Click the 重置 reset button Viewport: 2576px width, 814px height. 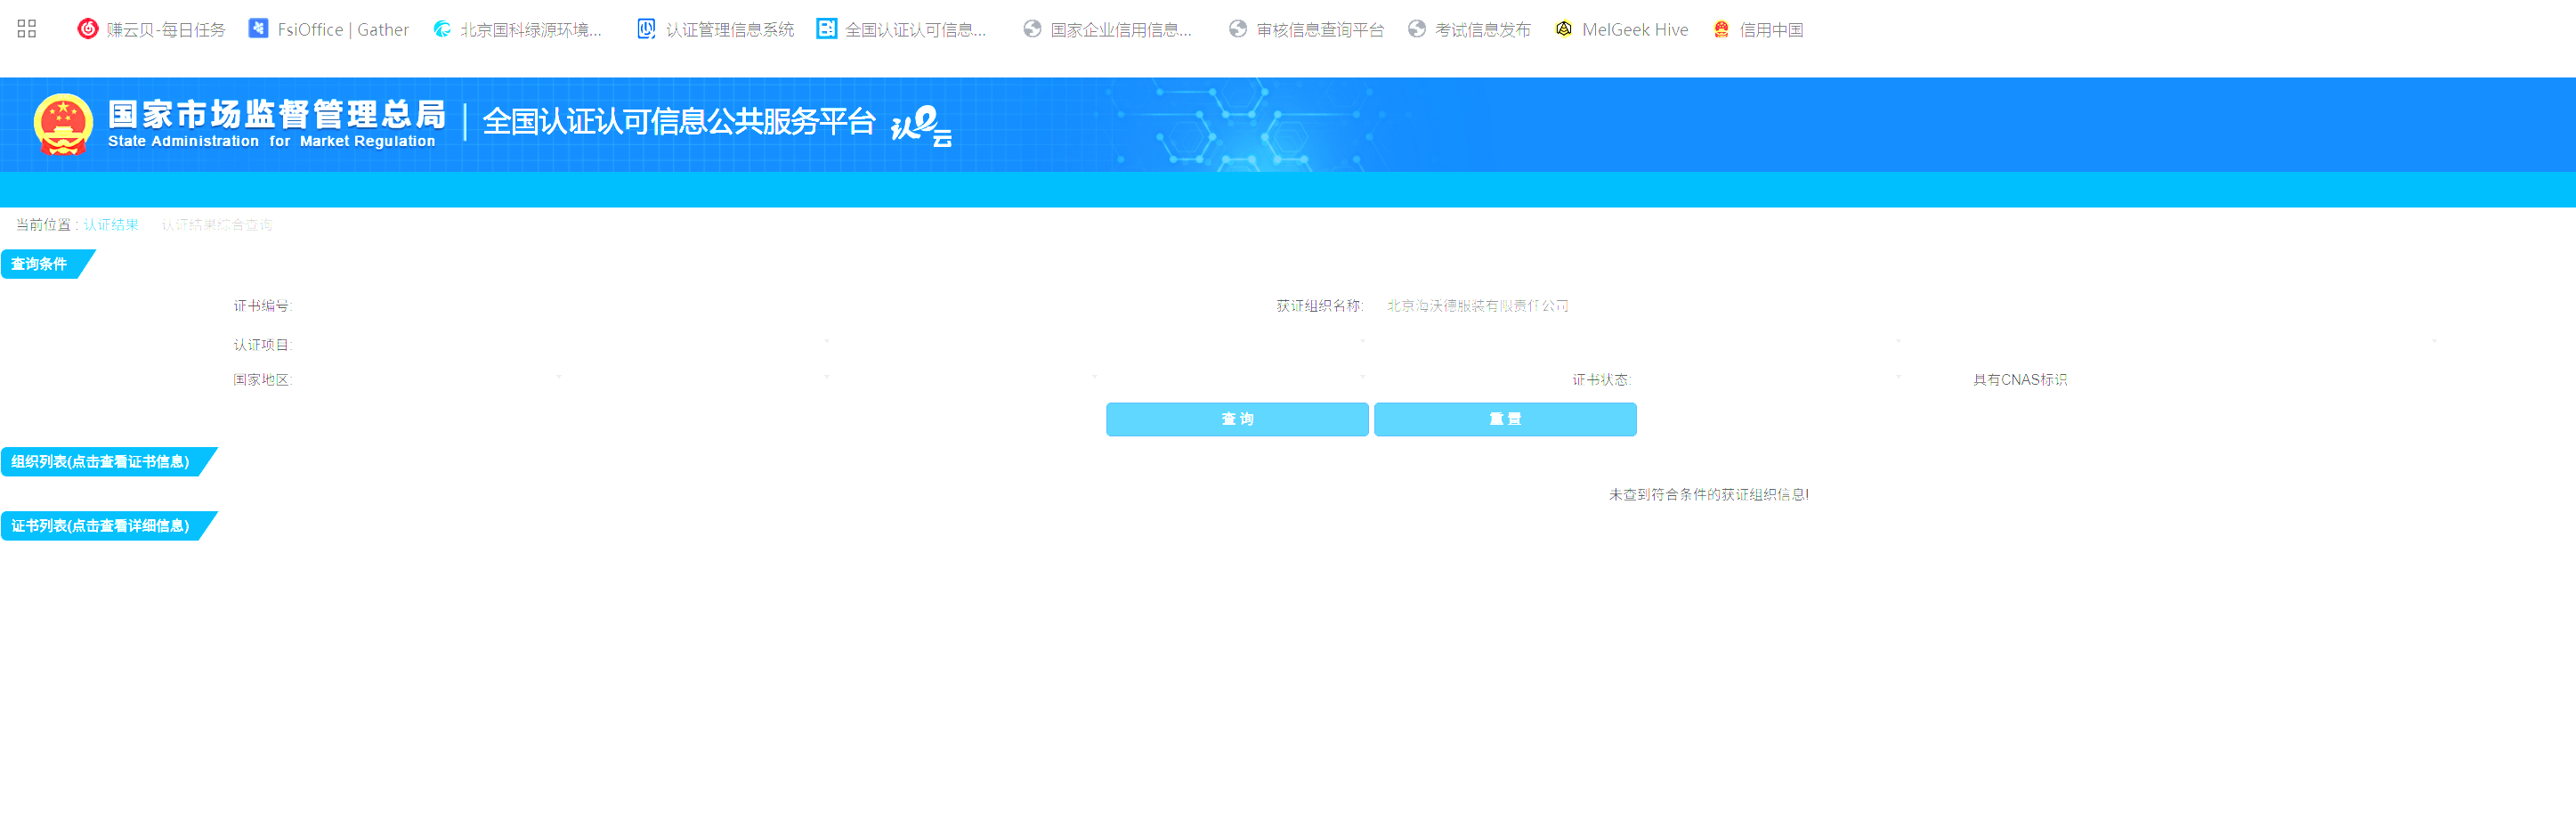(1505, 419)
